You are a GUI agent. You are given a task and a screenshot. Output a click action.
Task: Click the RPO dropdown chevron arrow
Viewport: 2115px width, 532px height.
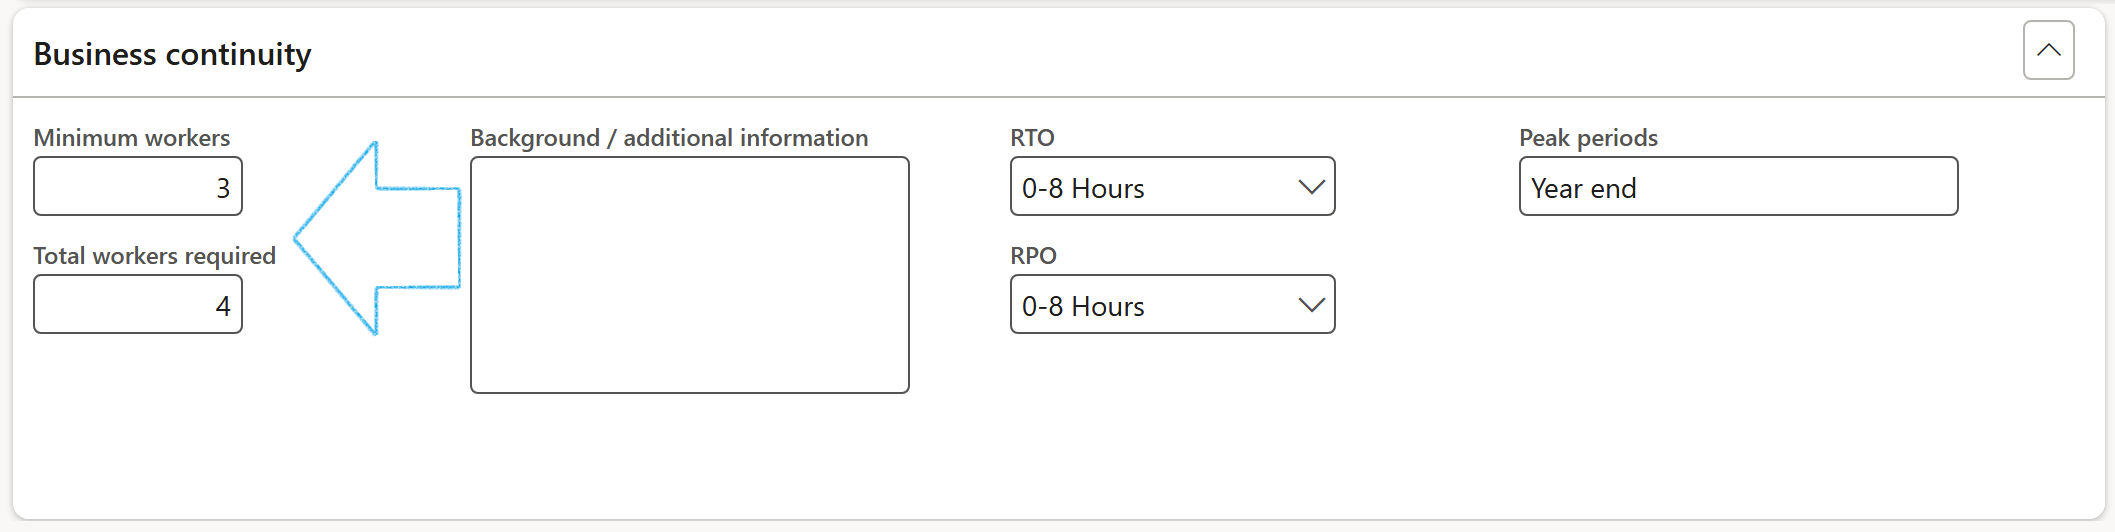tap(1311, 305)
